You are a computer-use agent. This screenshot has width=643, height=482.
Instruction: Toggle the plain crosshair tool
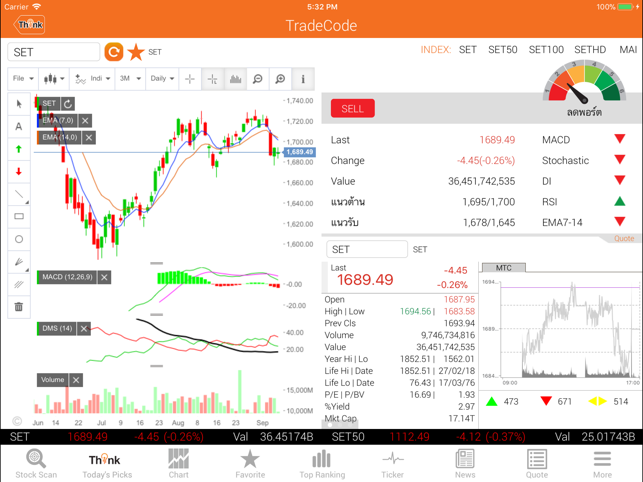[190, 78]
